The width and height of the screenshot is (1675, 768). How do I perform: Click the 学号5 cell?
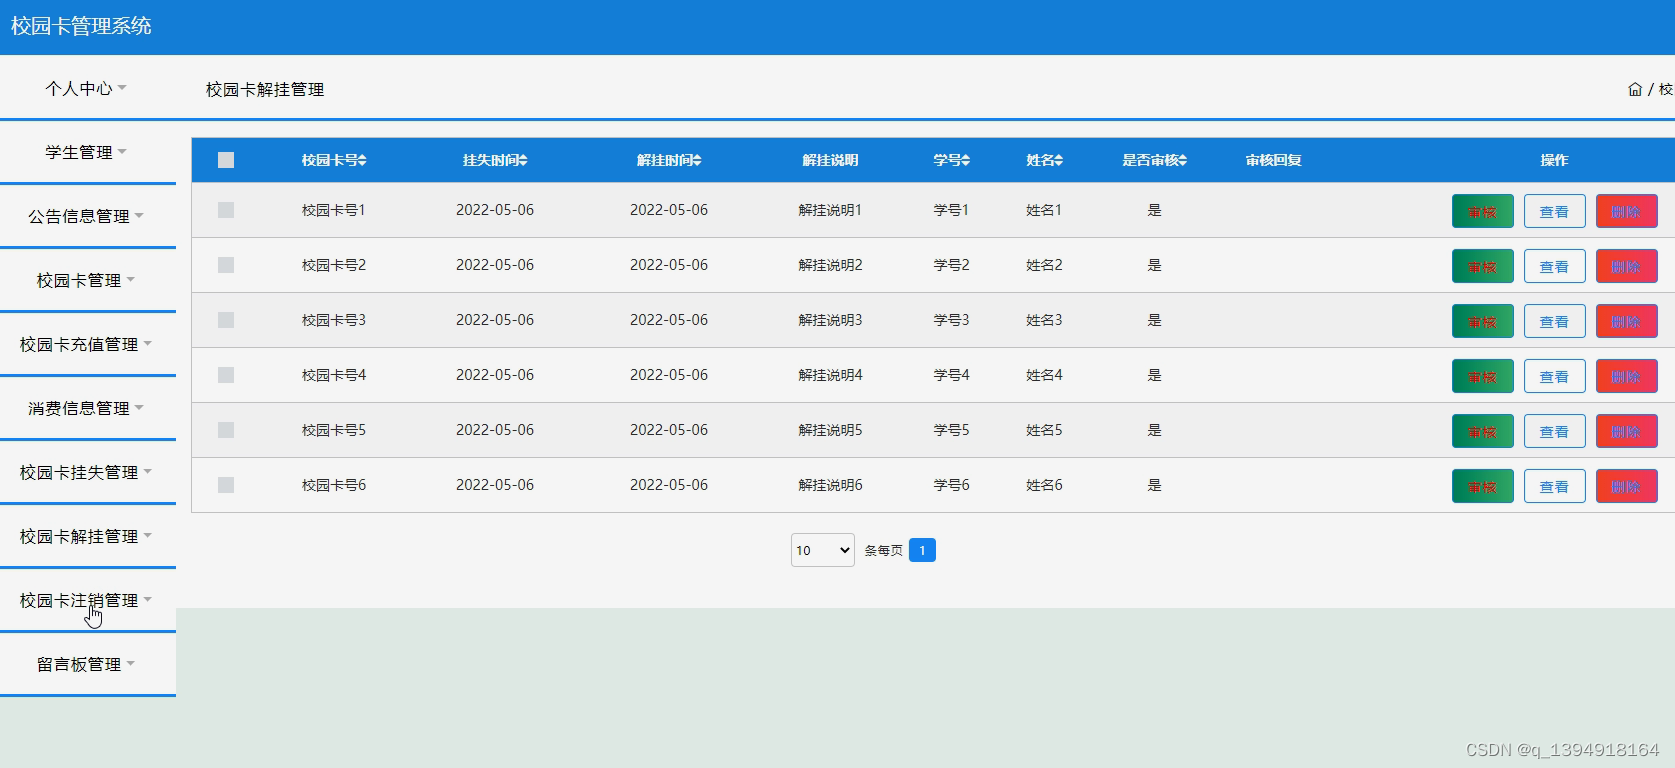pos(951,430)
